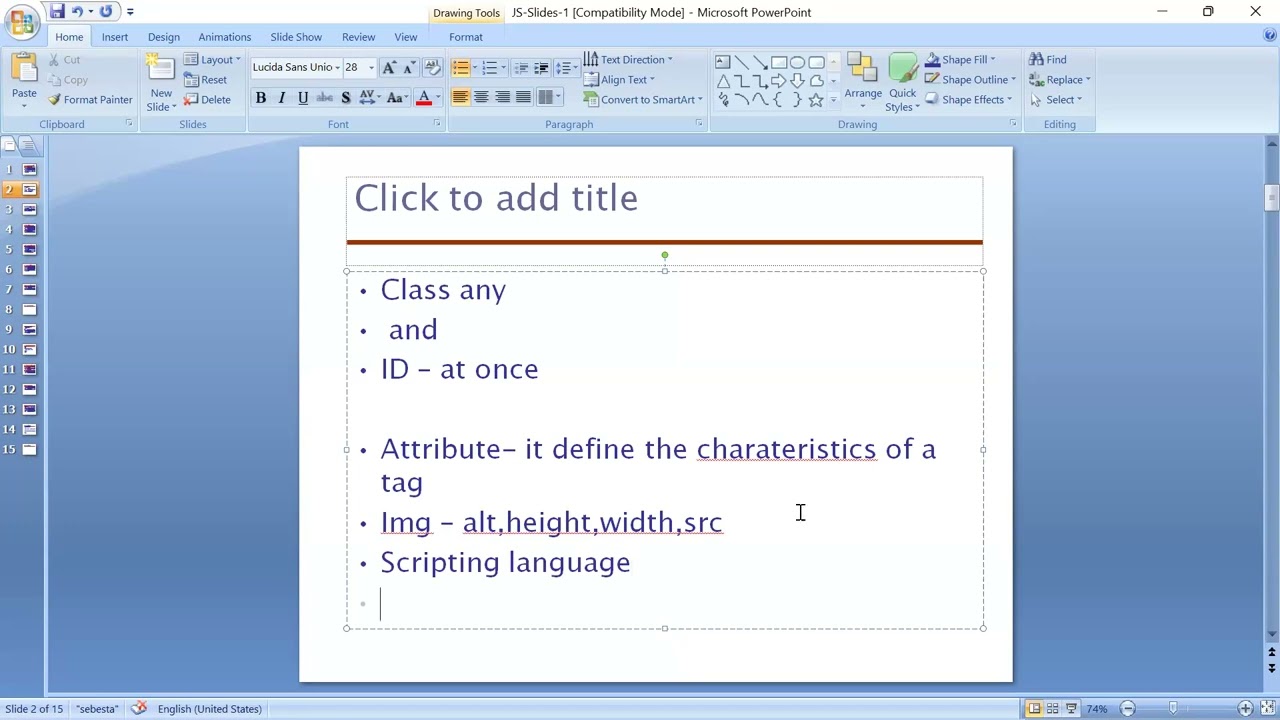
Task: Increase the list indent level
Action: pos(541,68)
